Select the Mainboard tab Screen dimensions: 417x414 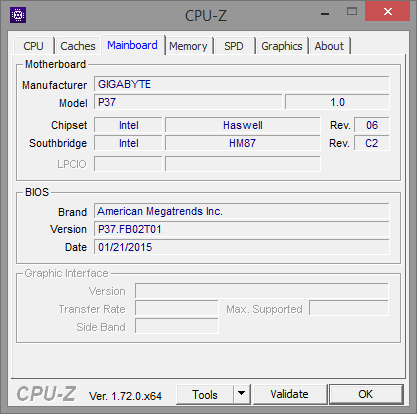[132, 45]
